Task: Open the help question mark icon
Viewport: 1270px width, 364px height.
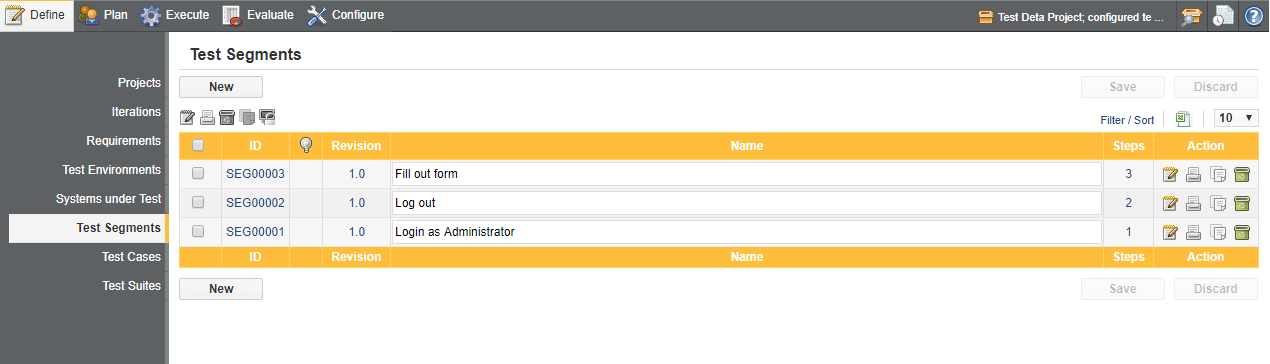Action: pos(1253,16)
